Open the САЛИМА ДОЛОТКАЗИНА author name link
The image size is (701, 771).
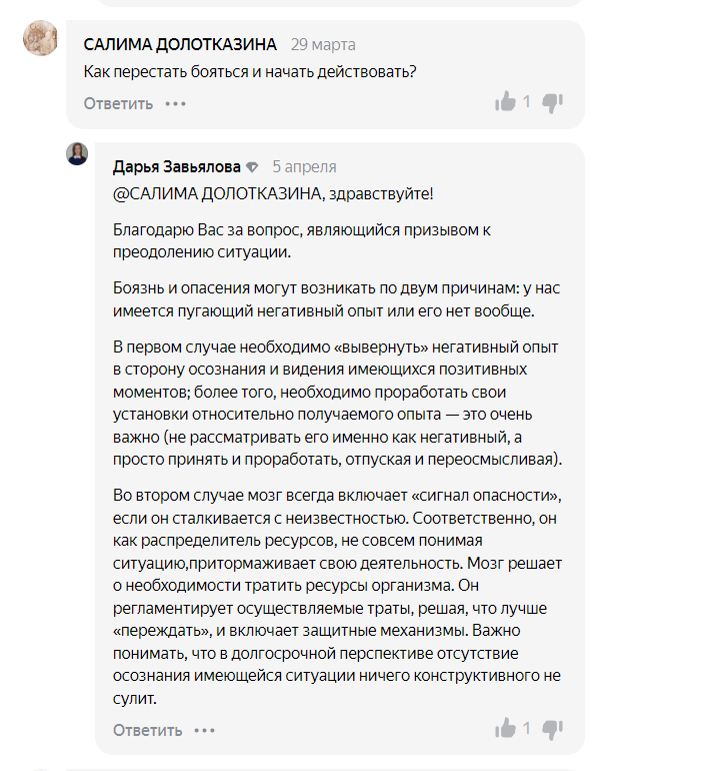click(181, 45)
